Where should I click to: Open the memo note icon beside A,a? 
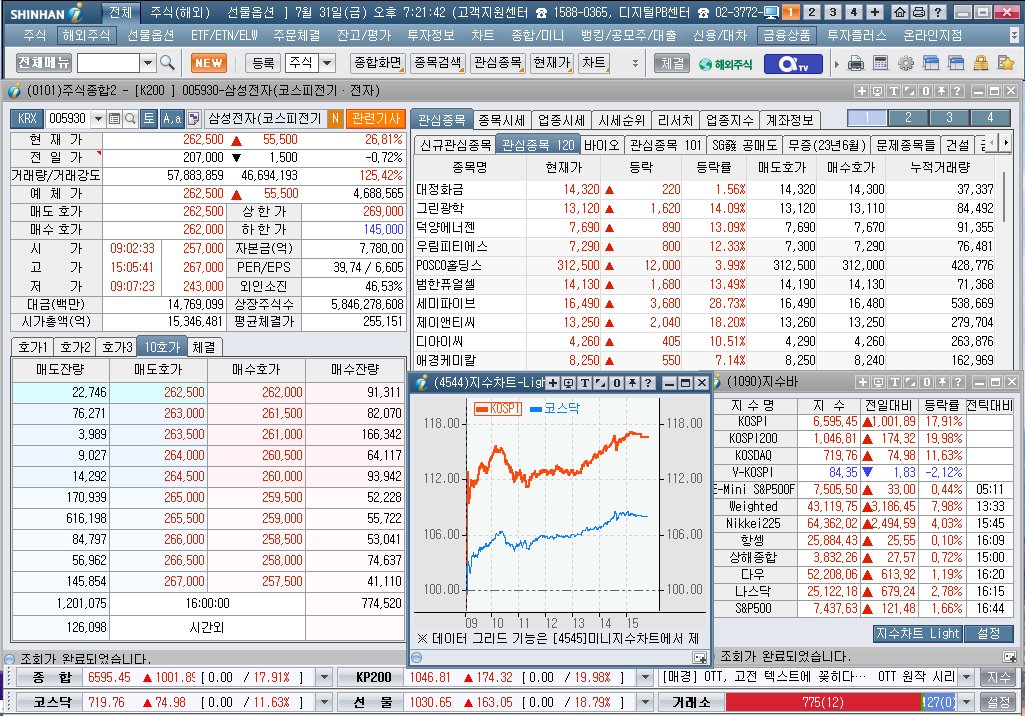(x=193, y=118)
